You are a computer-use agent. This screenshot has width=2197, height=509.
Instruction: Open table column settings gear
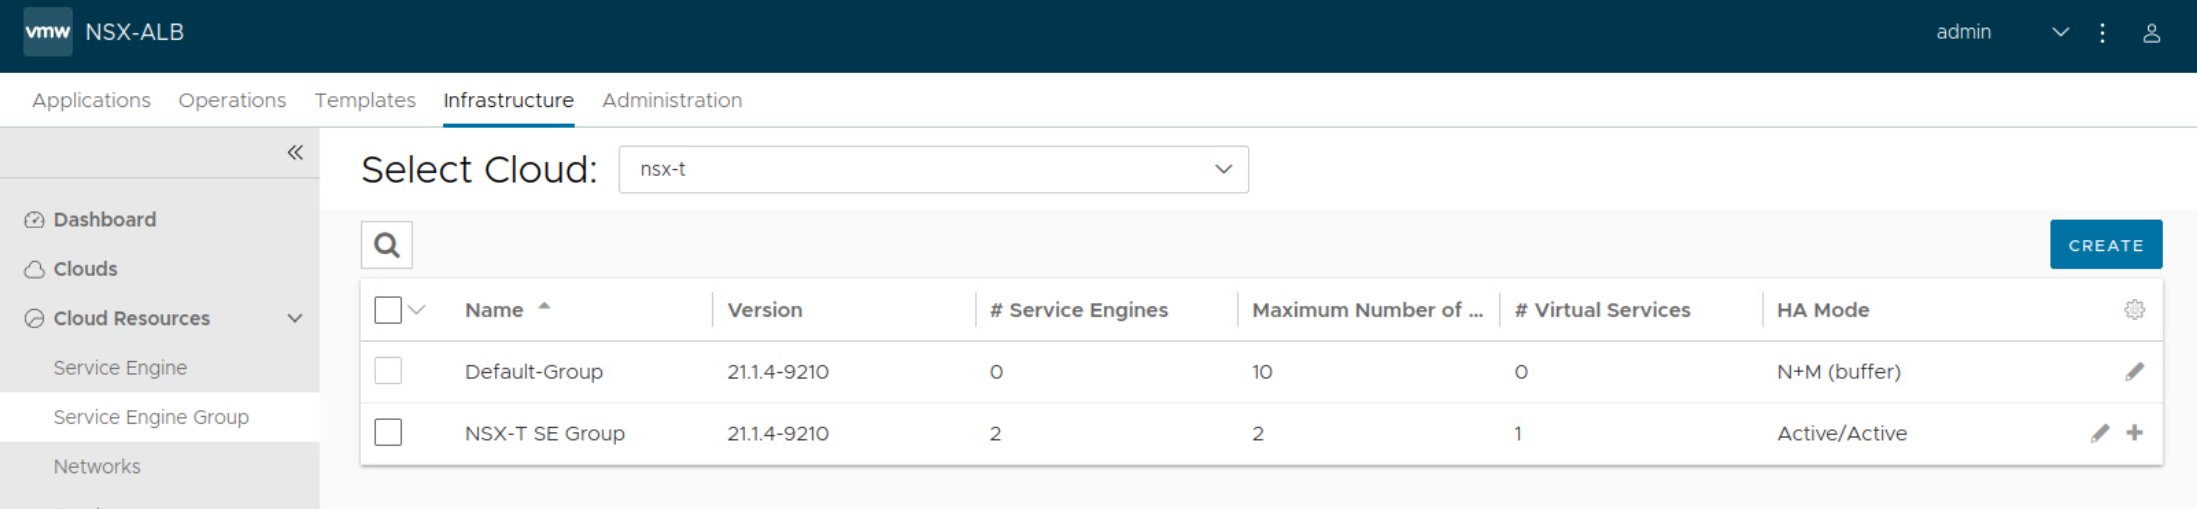point(2134,310)
